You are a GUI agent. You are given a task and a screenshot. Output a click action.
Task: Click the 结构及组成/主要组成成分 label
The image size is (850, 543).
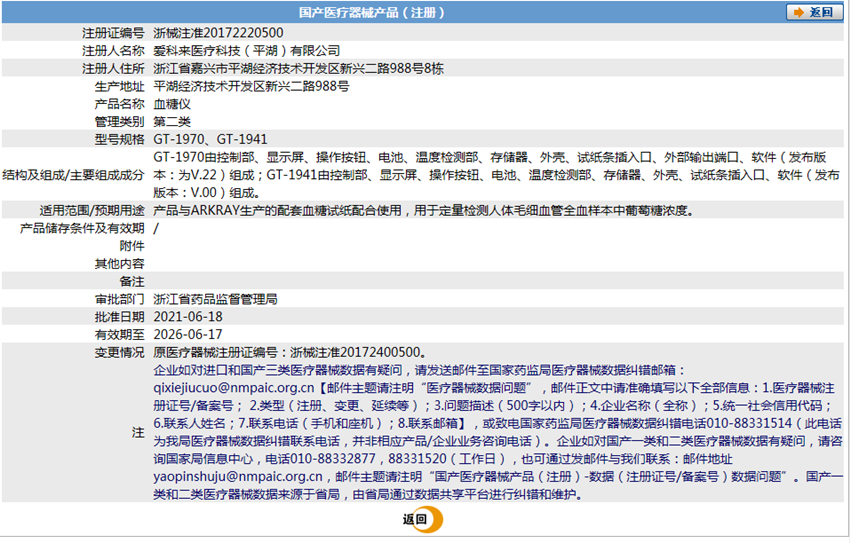coord(73,175)
